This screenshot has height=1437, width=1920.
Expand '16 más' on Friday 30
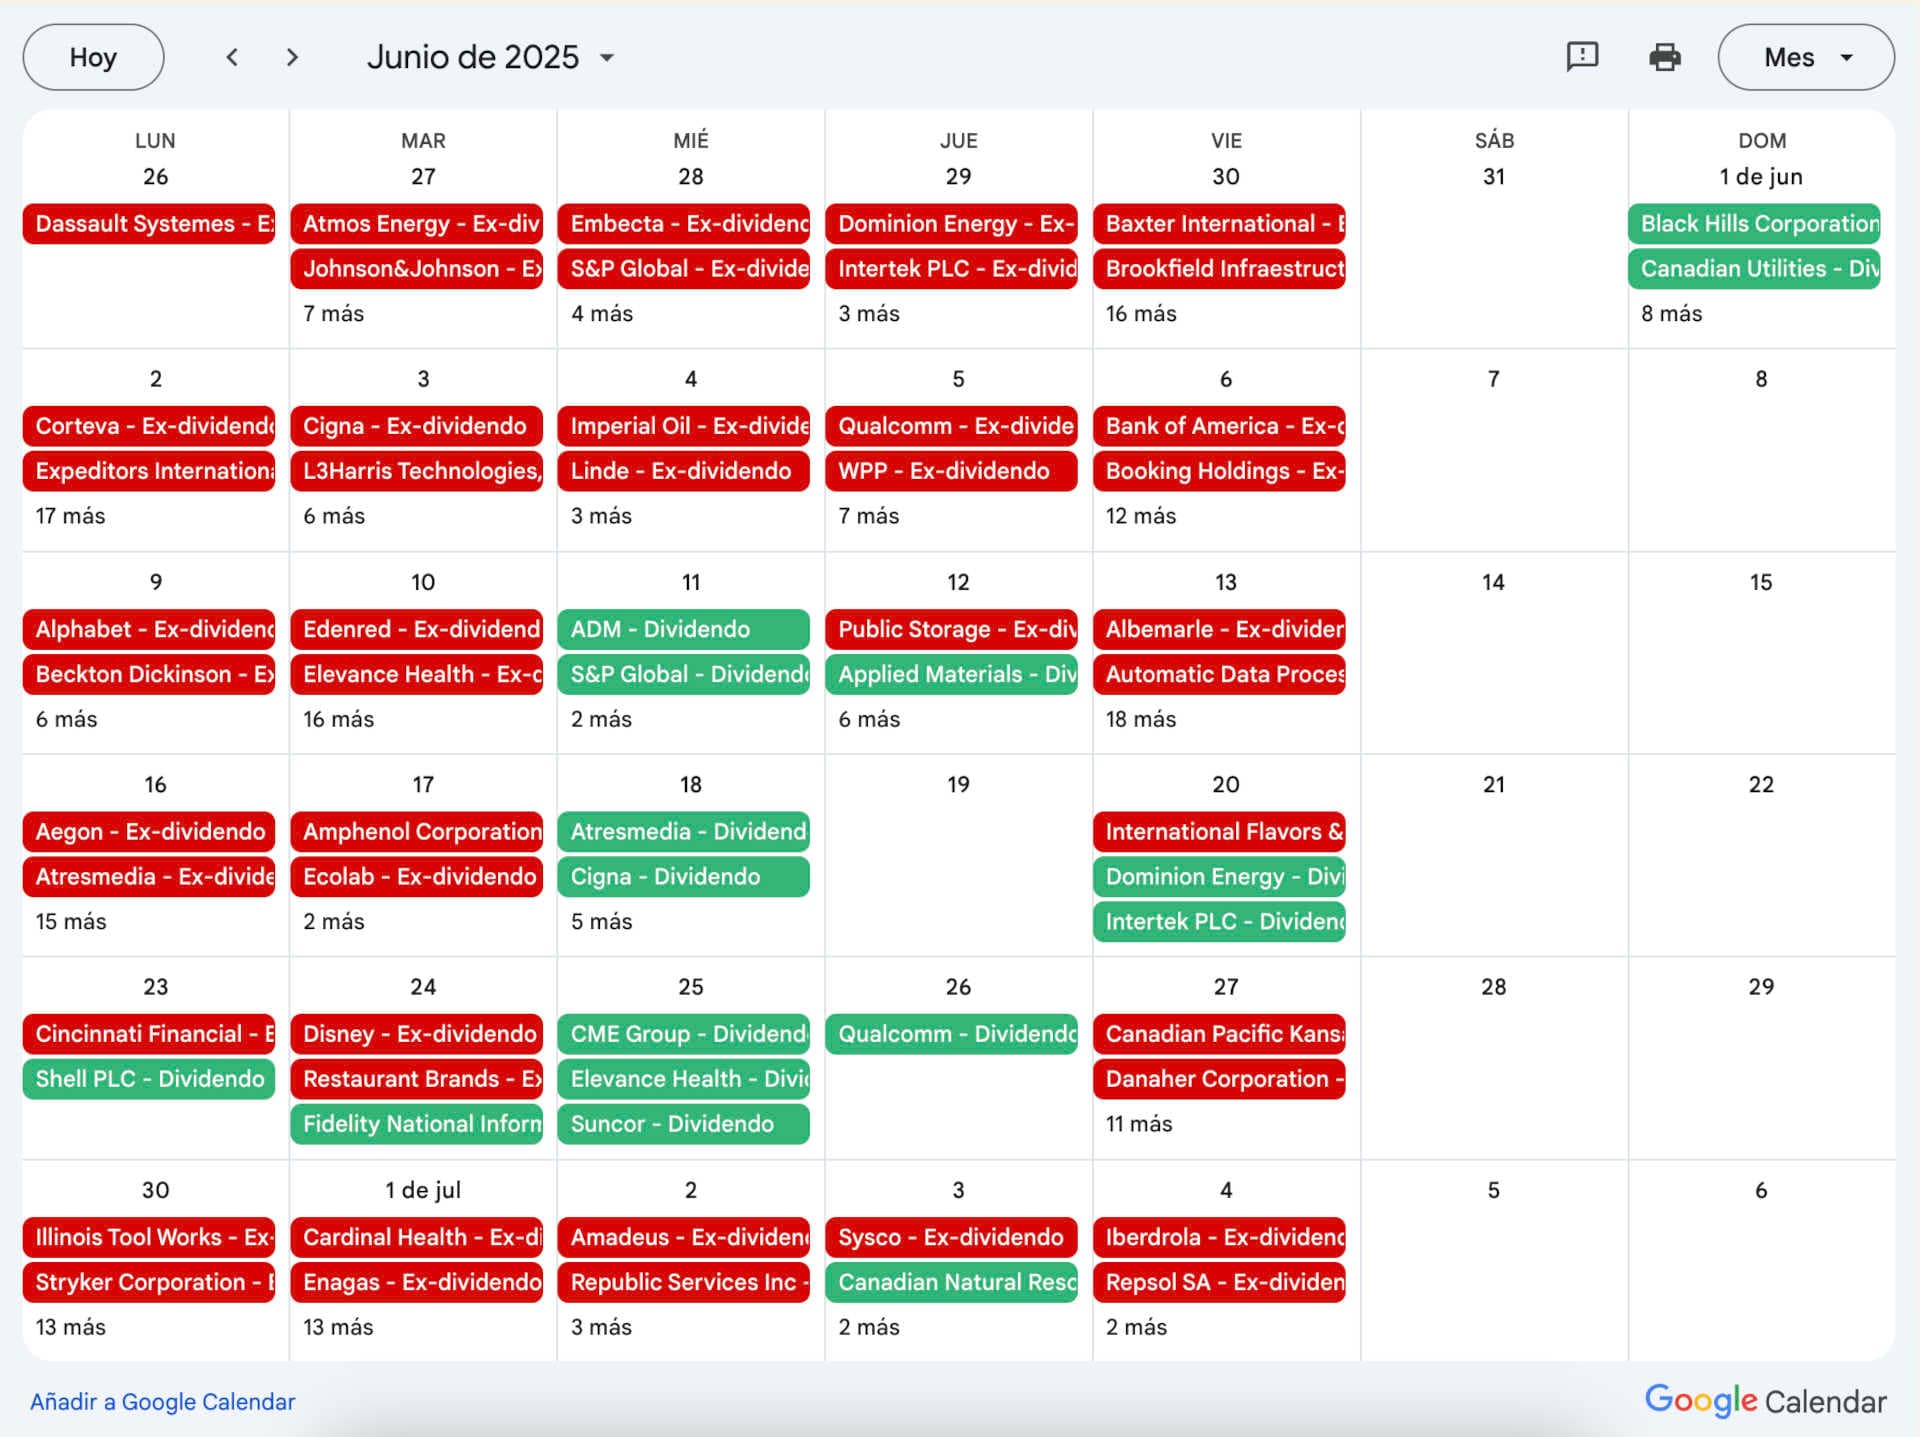pyautogui.click(x=1141, y=313)
